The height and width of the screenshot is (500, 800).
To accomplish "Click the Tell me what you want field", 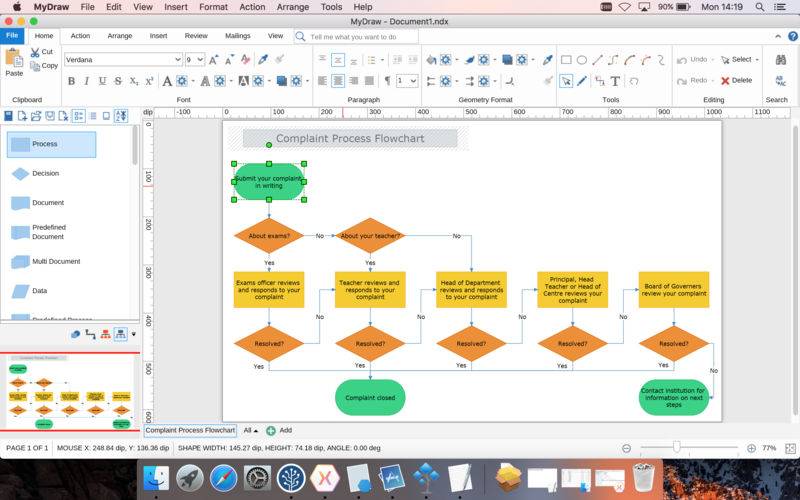I will click(356, 37).
